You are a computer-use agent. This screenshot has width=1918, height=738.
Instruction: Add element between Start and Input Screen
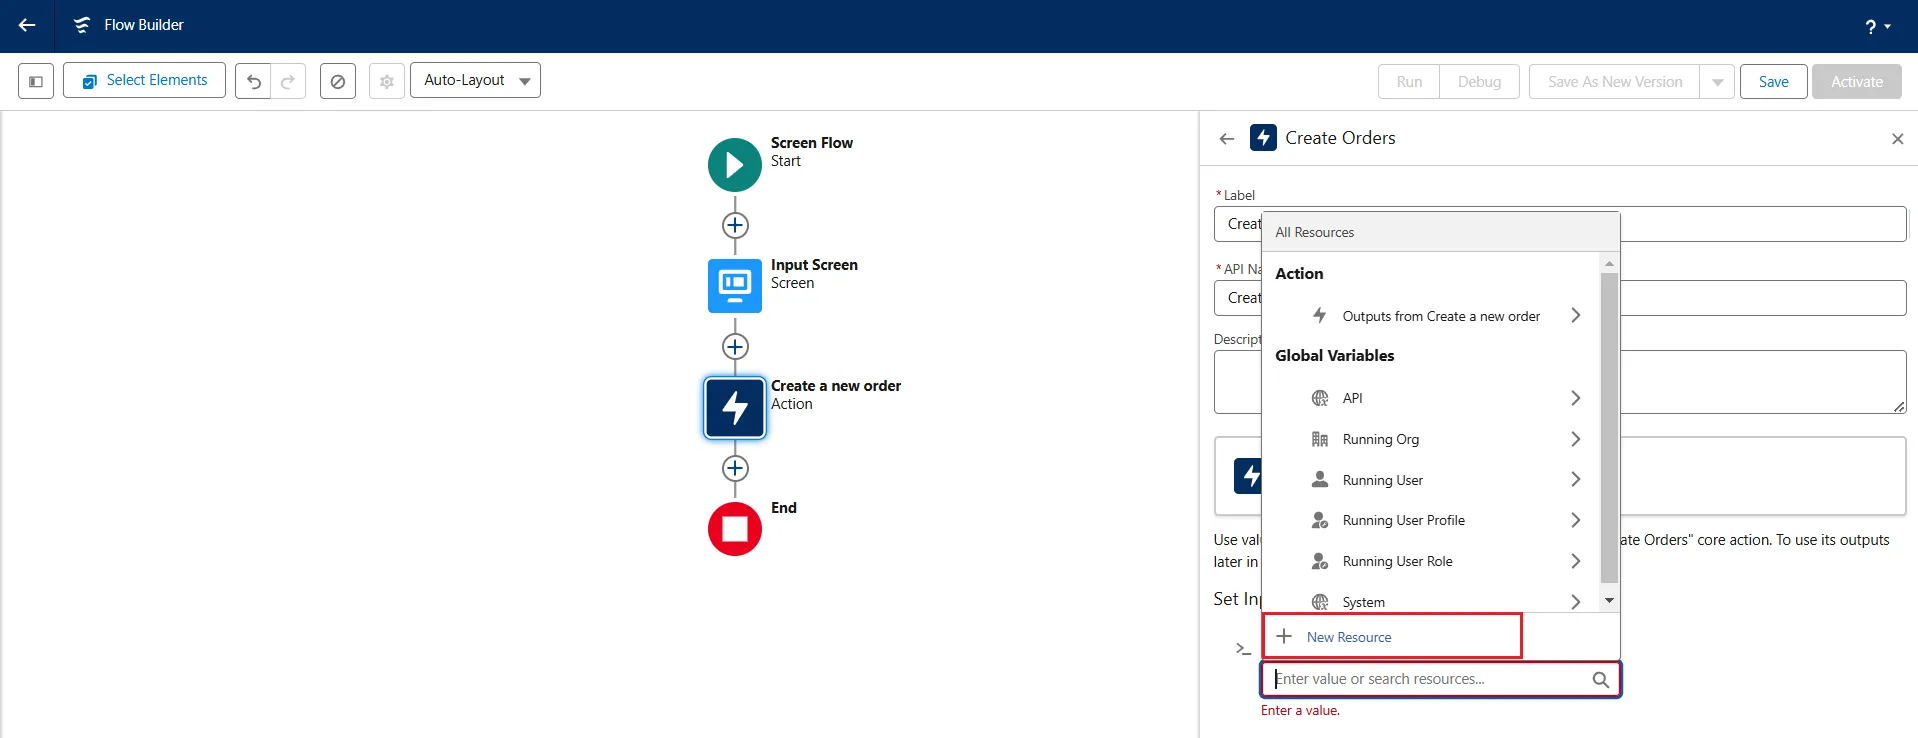coord(735,225)
